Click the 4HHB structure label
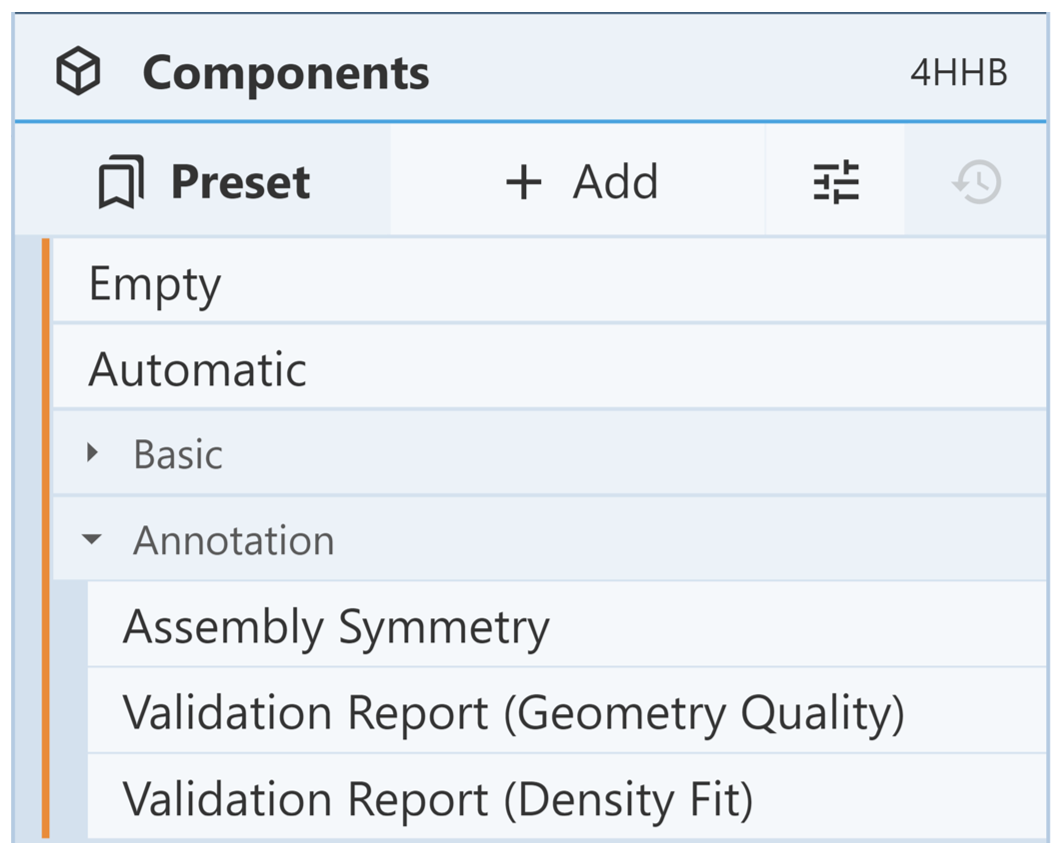The width and height of the screenshot is (1062, 852). click(x=958, y=73)
